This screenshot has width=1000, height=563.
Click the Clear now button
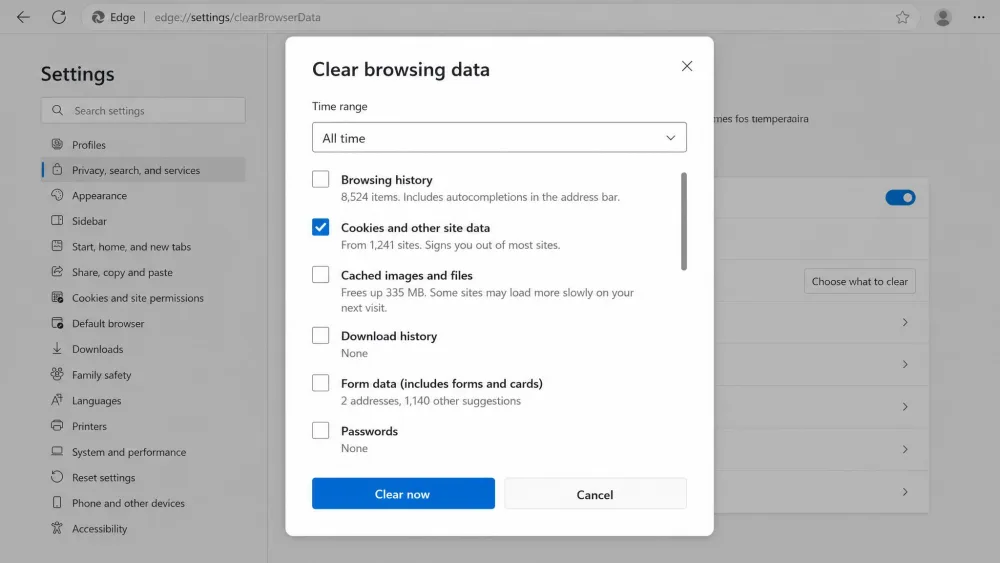coord(403,494)
